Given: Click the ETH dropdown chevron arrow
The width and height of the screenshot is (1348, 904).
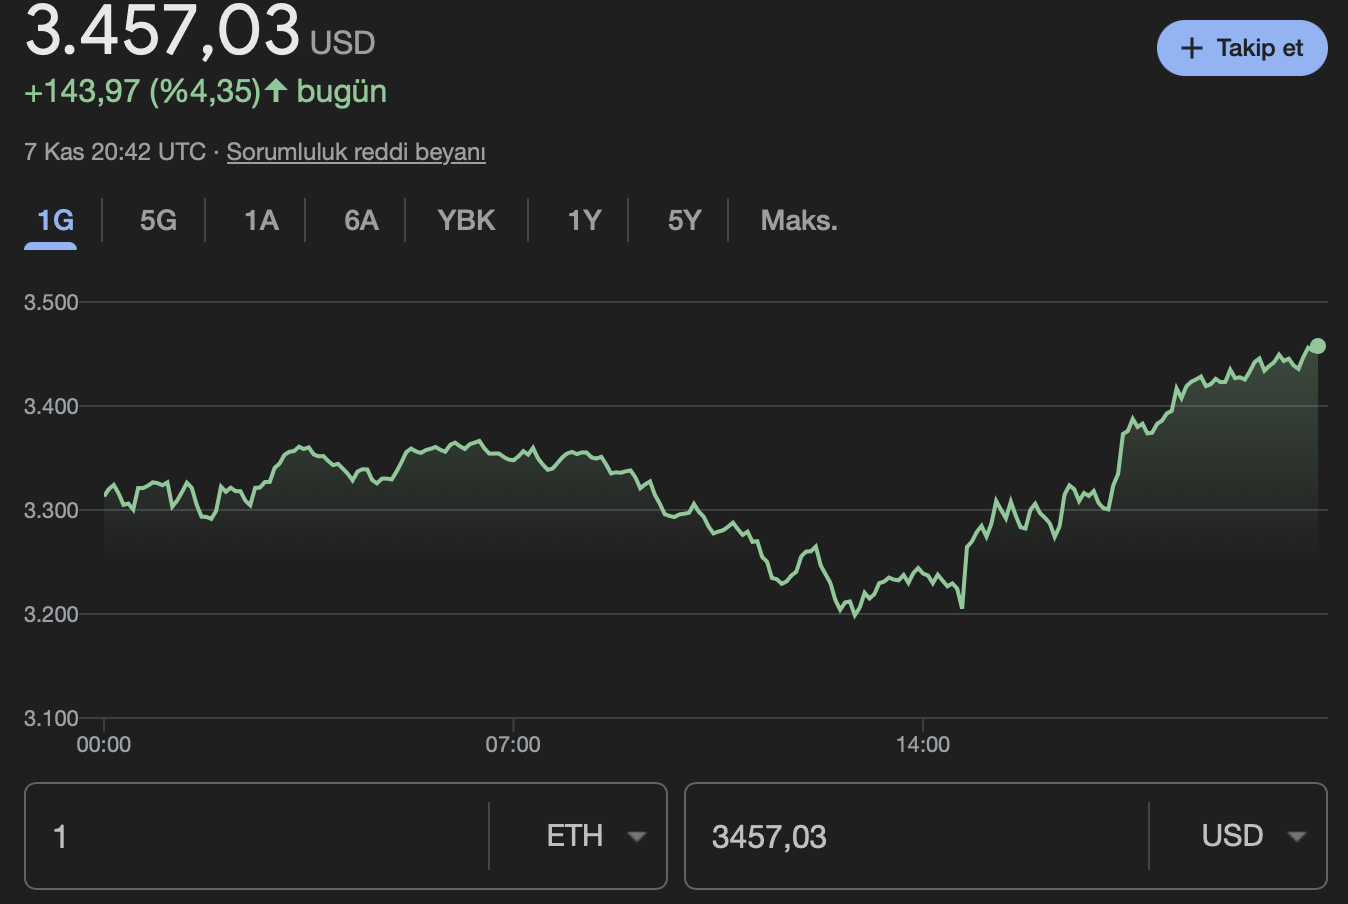Looking at the screenshot, I should coord(637,836).
